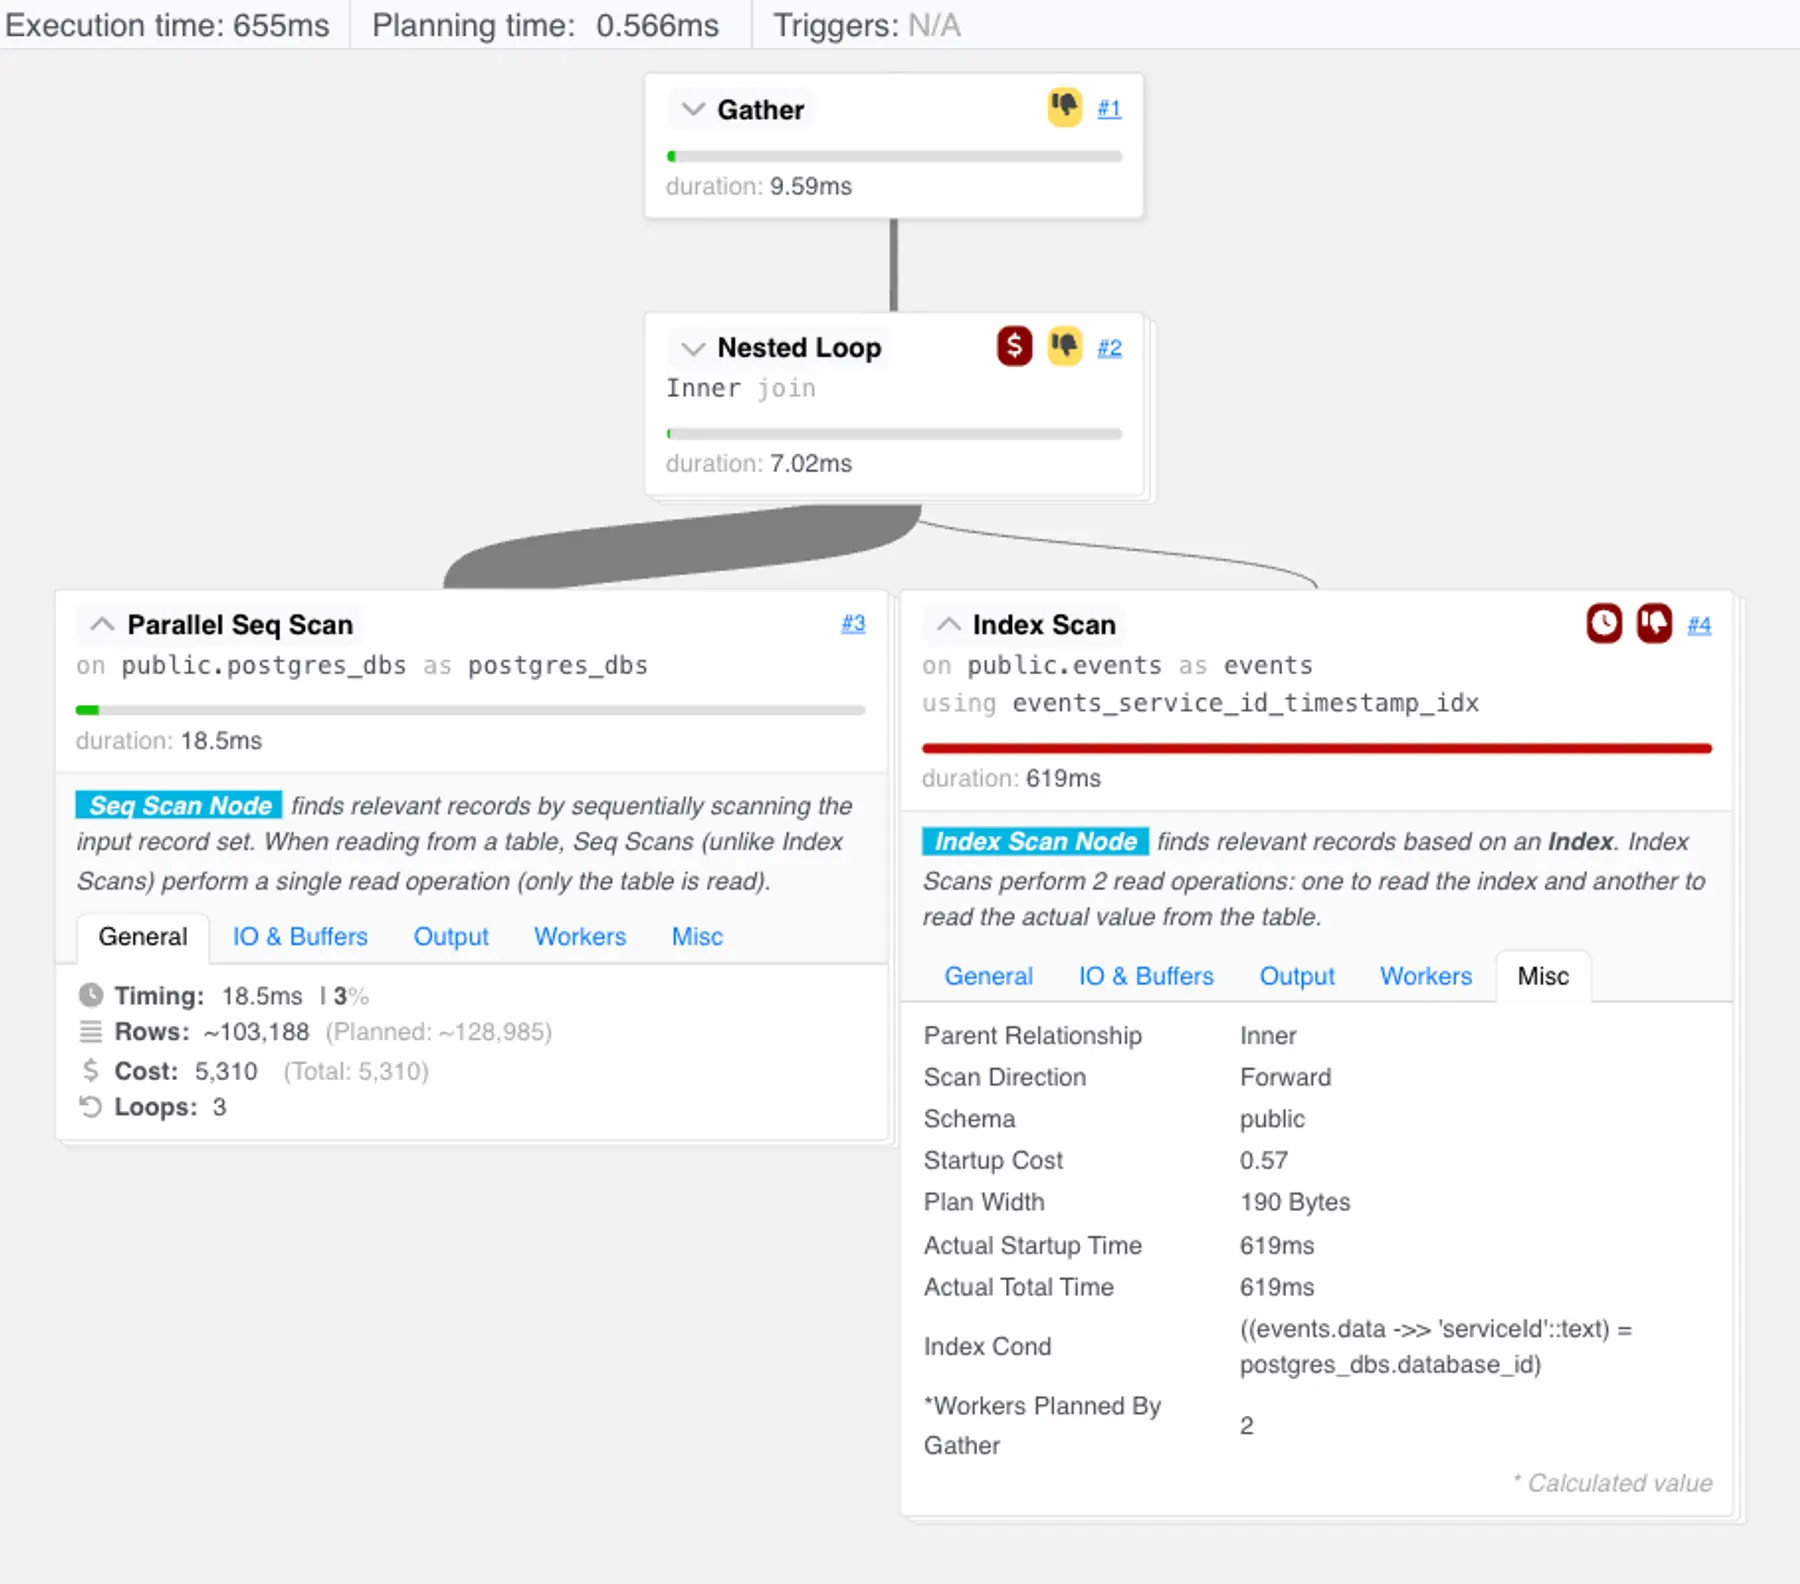Image resolution: width=1800 pixels, height=1584 pixels.
Task: Click the Timing clock icon in Parallel Seq Scan details
Action: click(92, 995)
